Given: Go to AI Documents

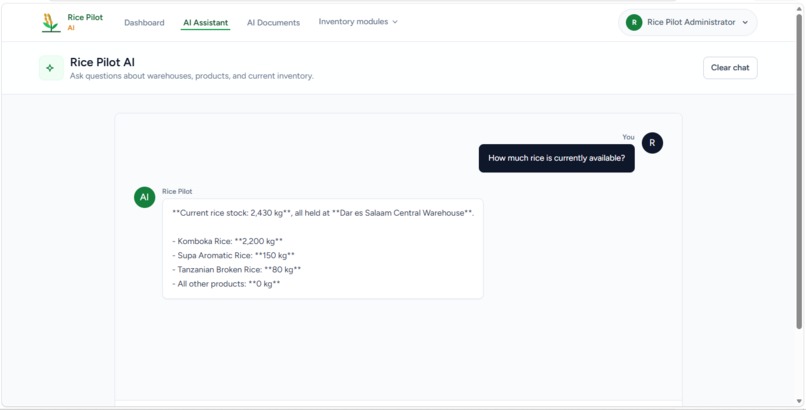Looking at the screenshot, I should (x=273, y=23).
